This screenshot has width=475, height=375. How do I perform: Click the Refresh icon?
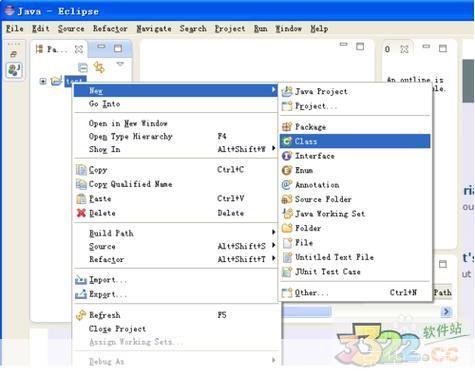(x=81, y=315)
